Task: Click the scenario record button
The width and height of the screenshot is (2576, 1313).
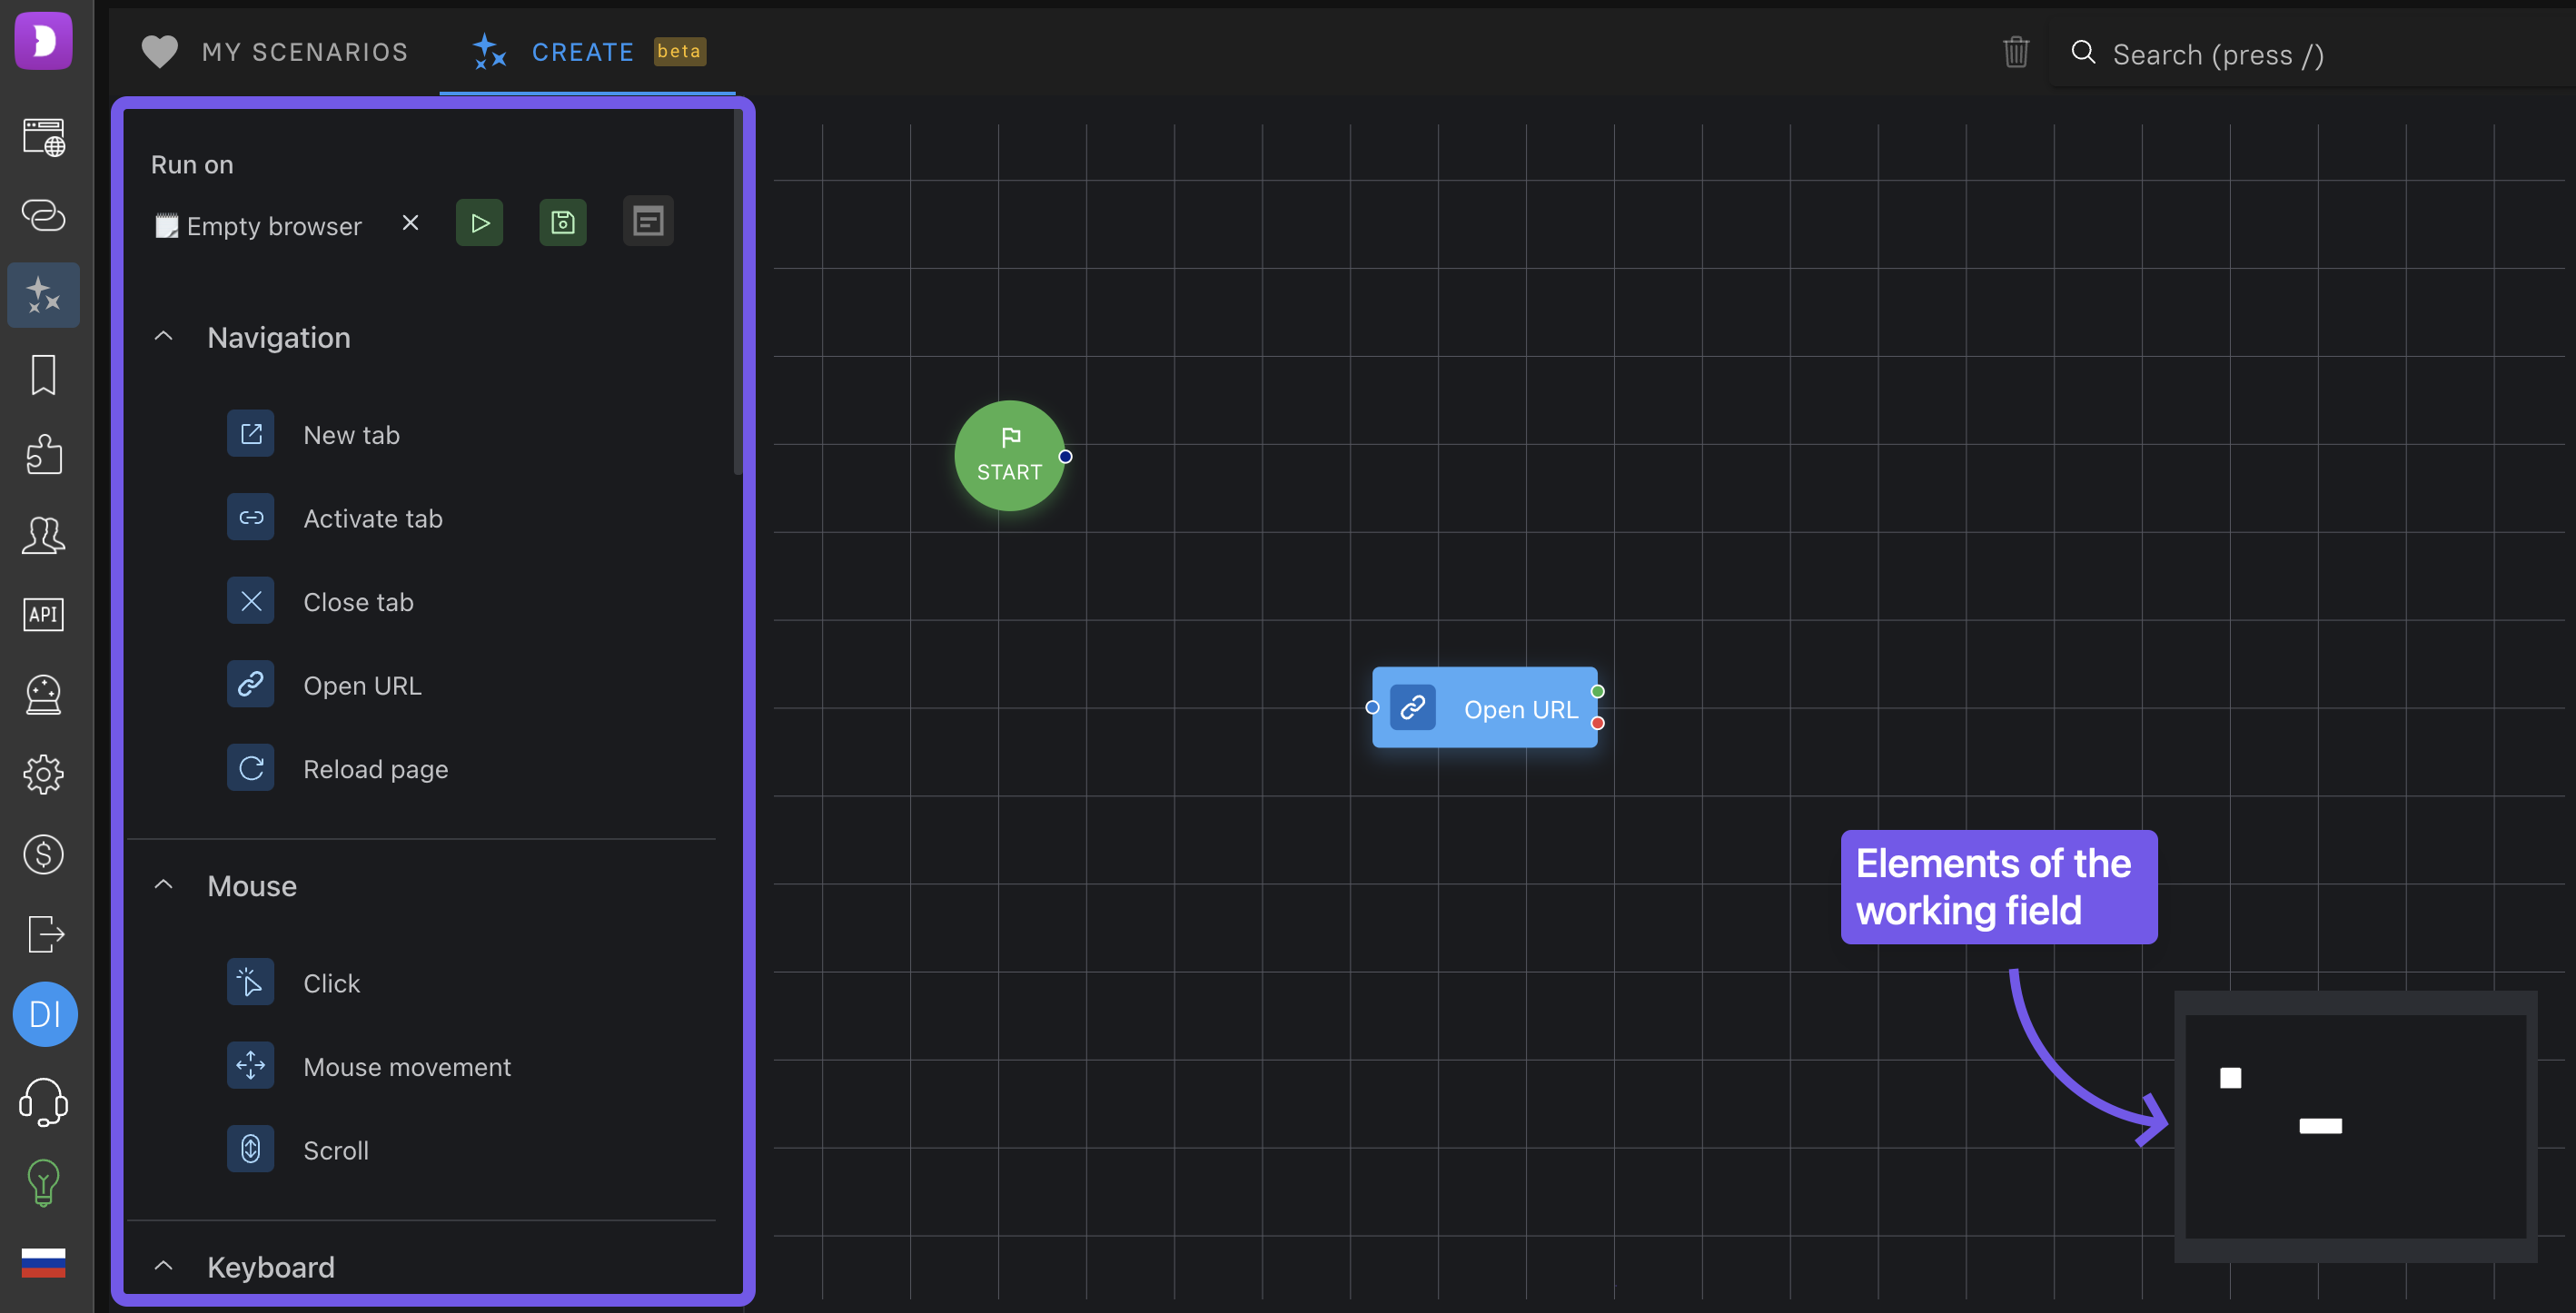Action: [x=563, y=221]
